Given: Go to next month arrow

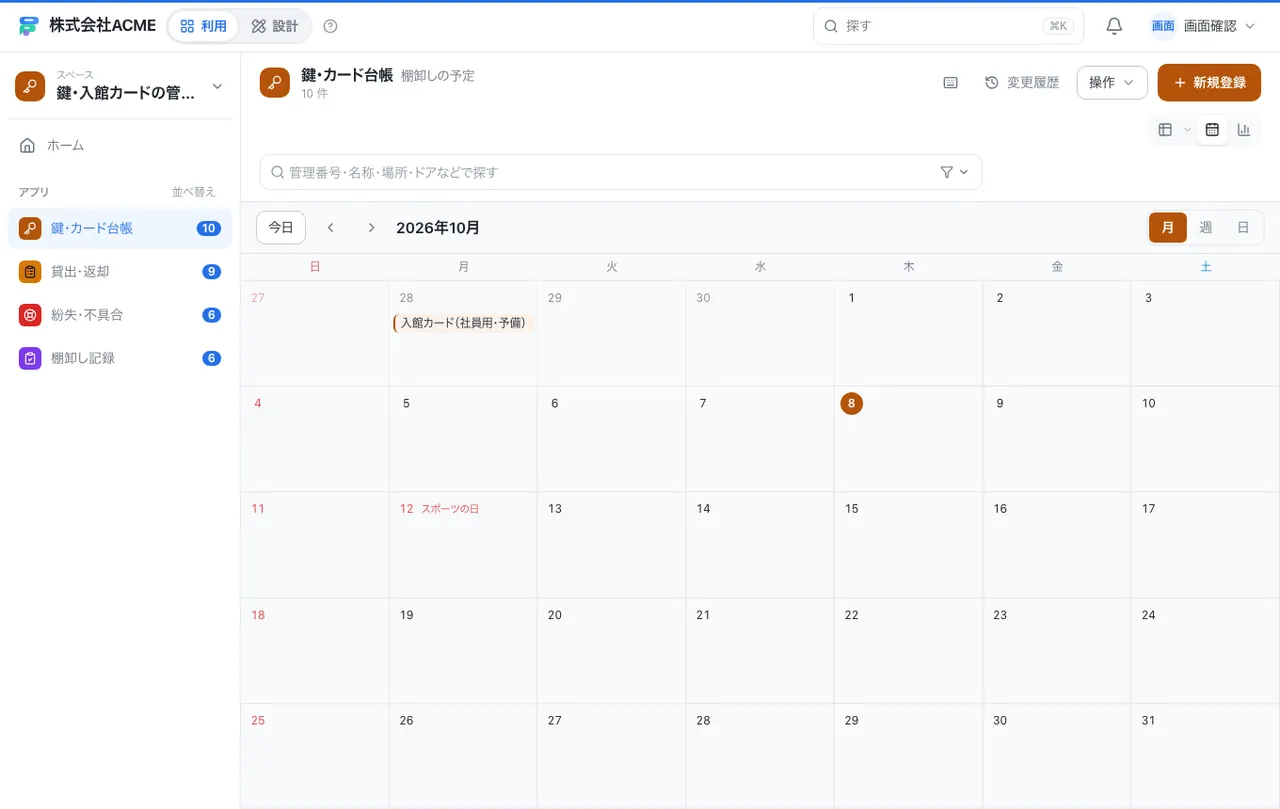Looking at the screenshot, I should 371,228.
